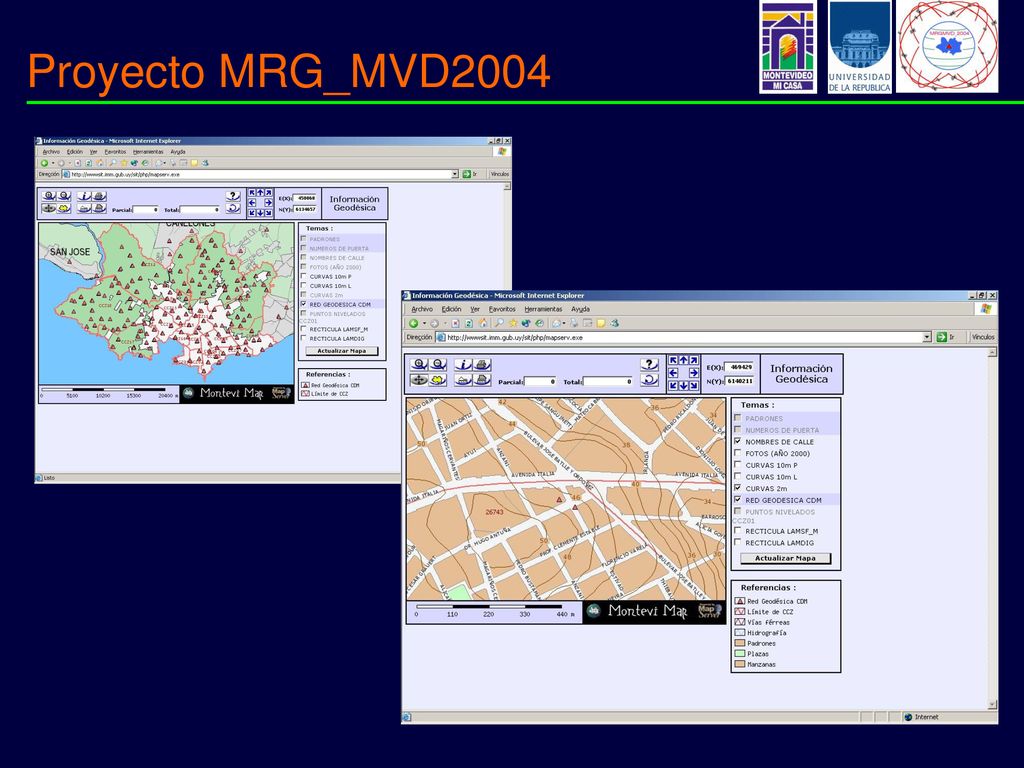The width and height of the screenshot is (1024, 768).
Task: Open Edición menu in front window
Action: [451, 309]
